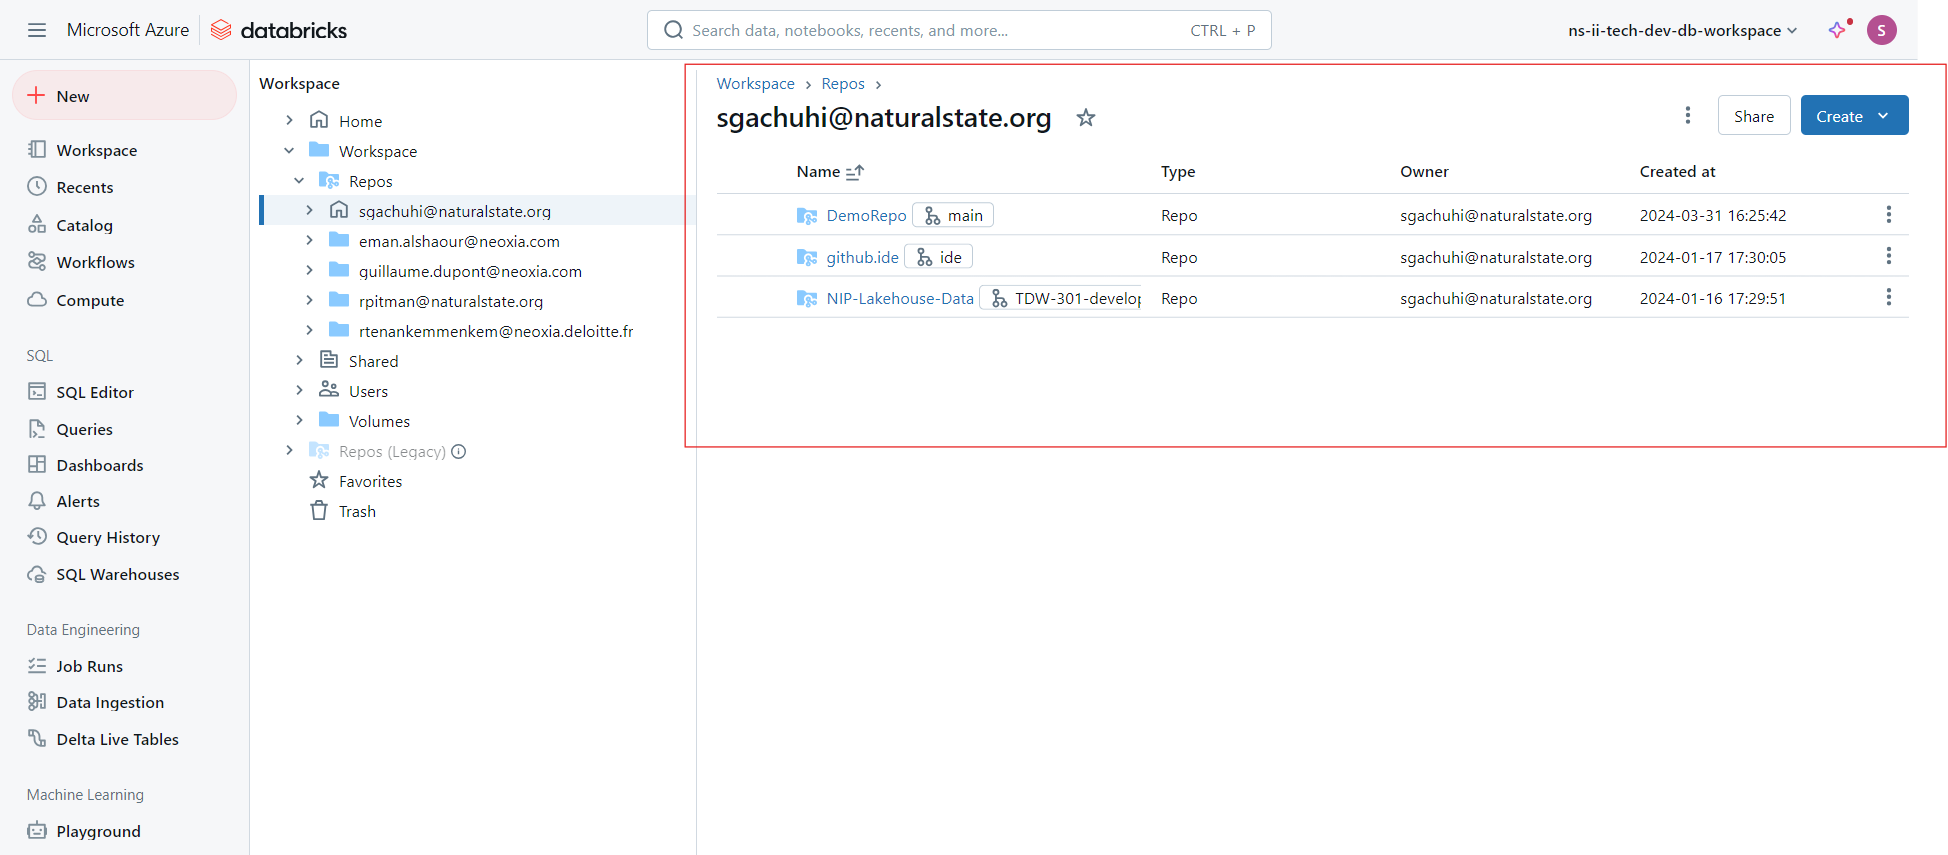Favorite sgachuhi@naturalstate.org with the star
This screenshot has width=1948, height=855.
pos(1086,118)
